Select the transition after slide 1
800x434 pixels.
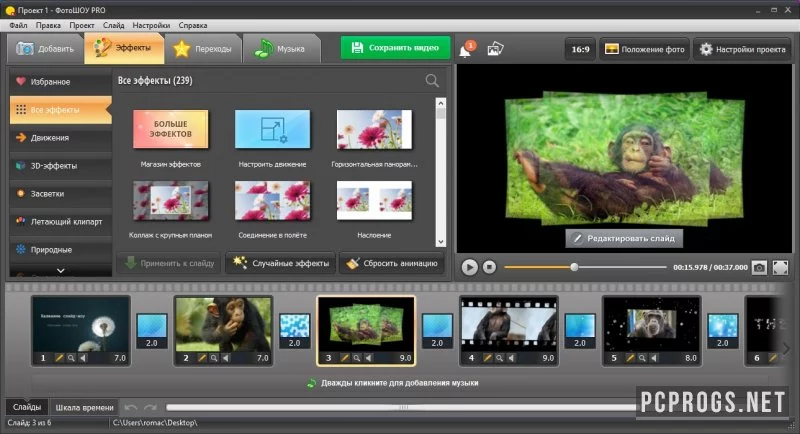152,330
